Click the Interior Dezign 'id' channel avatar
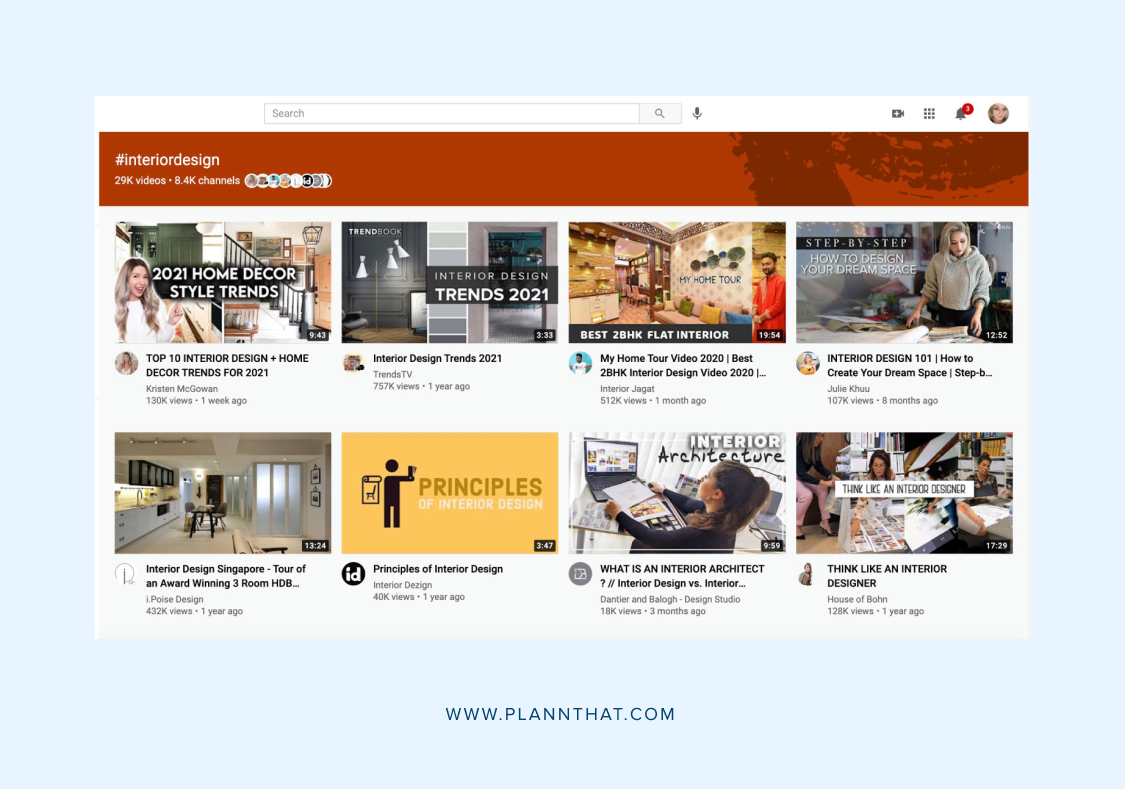The image size is (1125, 789). pos(353,574)
